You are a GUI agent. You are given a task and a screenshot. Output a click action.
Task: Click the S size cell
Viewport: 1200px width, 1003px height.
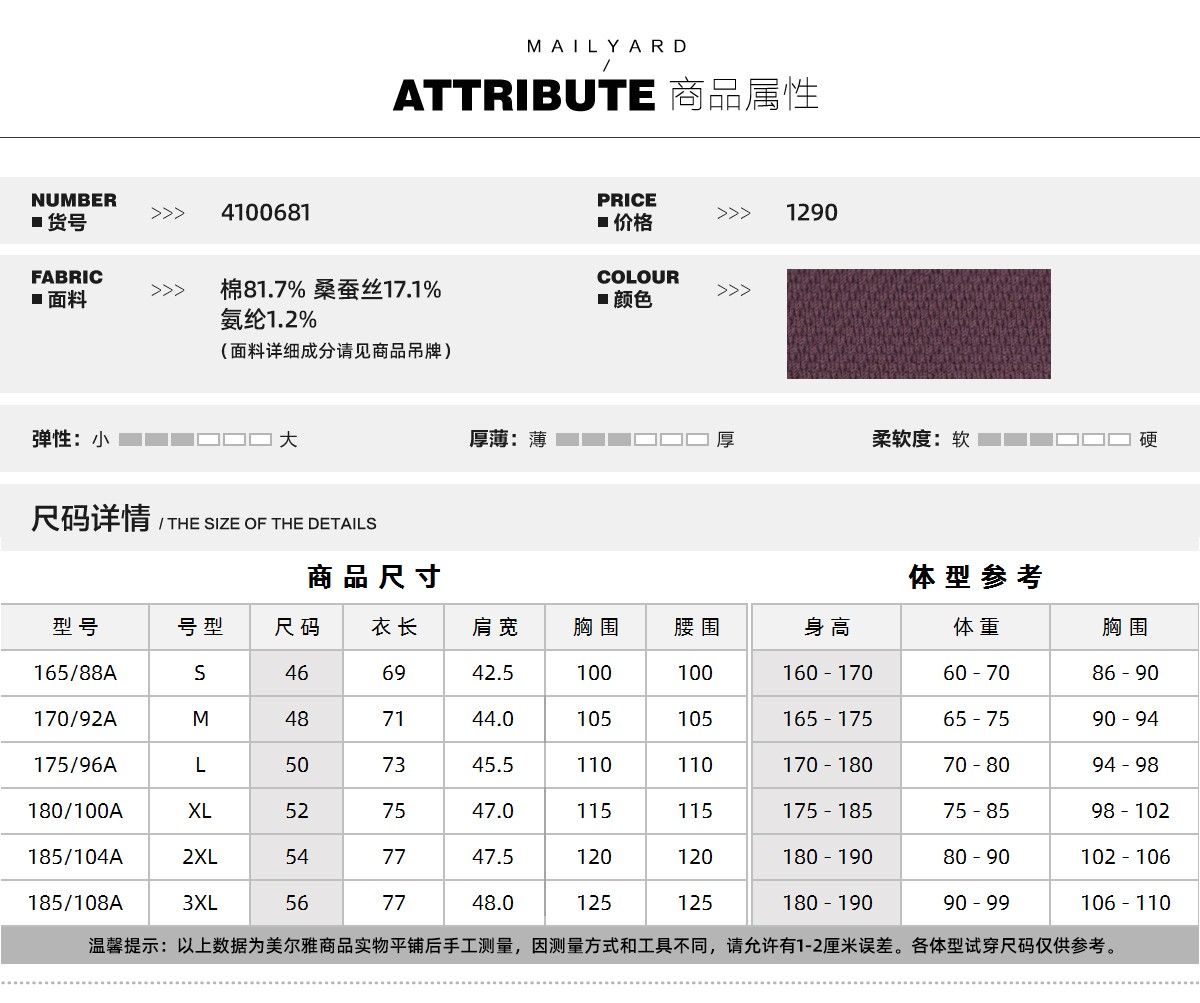coord(200,673)
